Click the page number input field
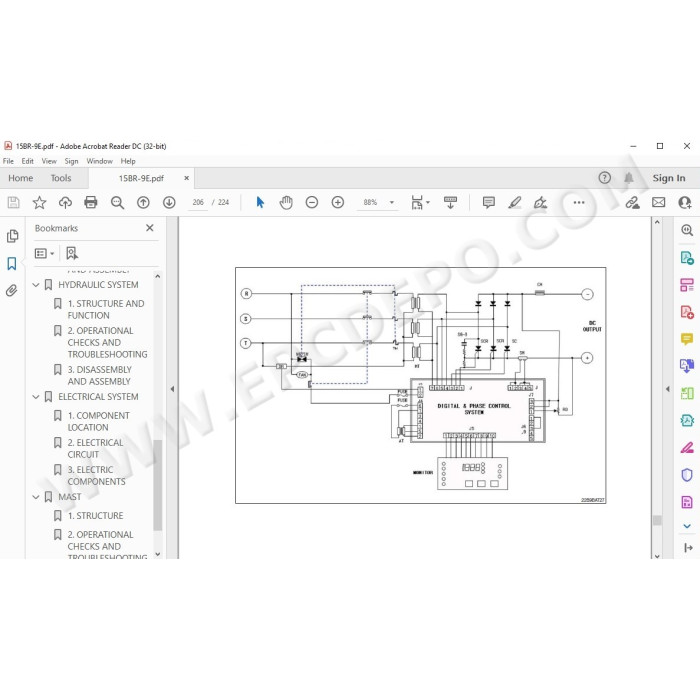 [198, 202]
